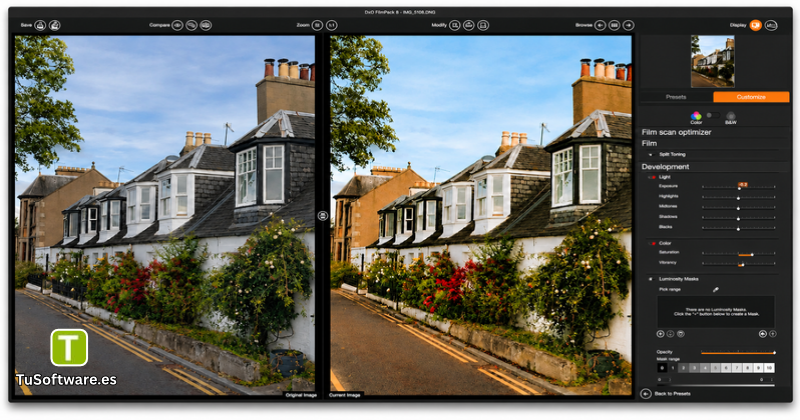Viewport: 800px width, 420px height.
Task: Click the lower mask range input field
Action: 663,380
